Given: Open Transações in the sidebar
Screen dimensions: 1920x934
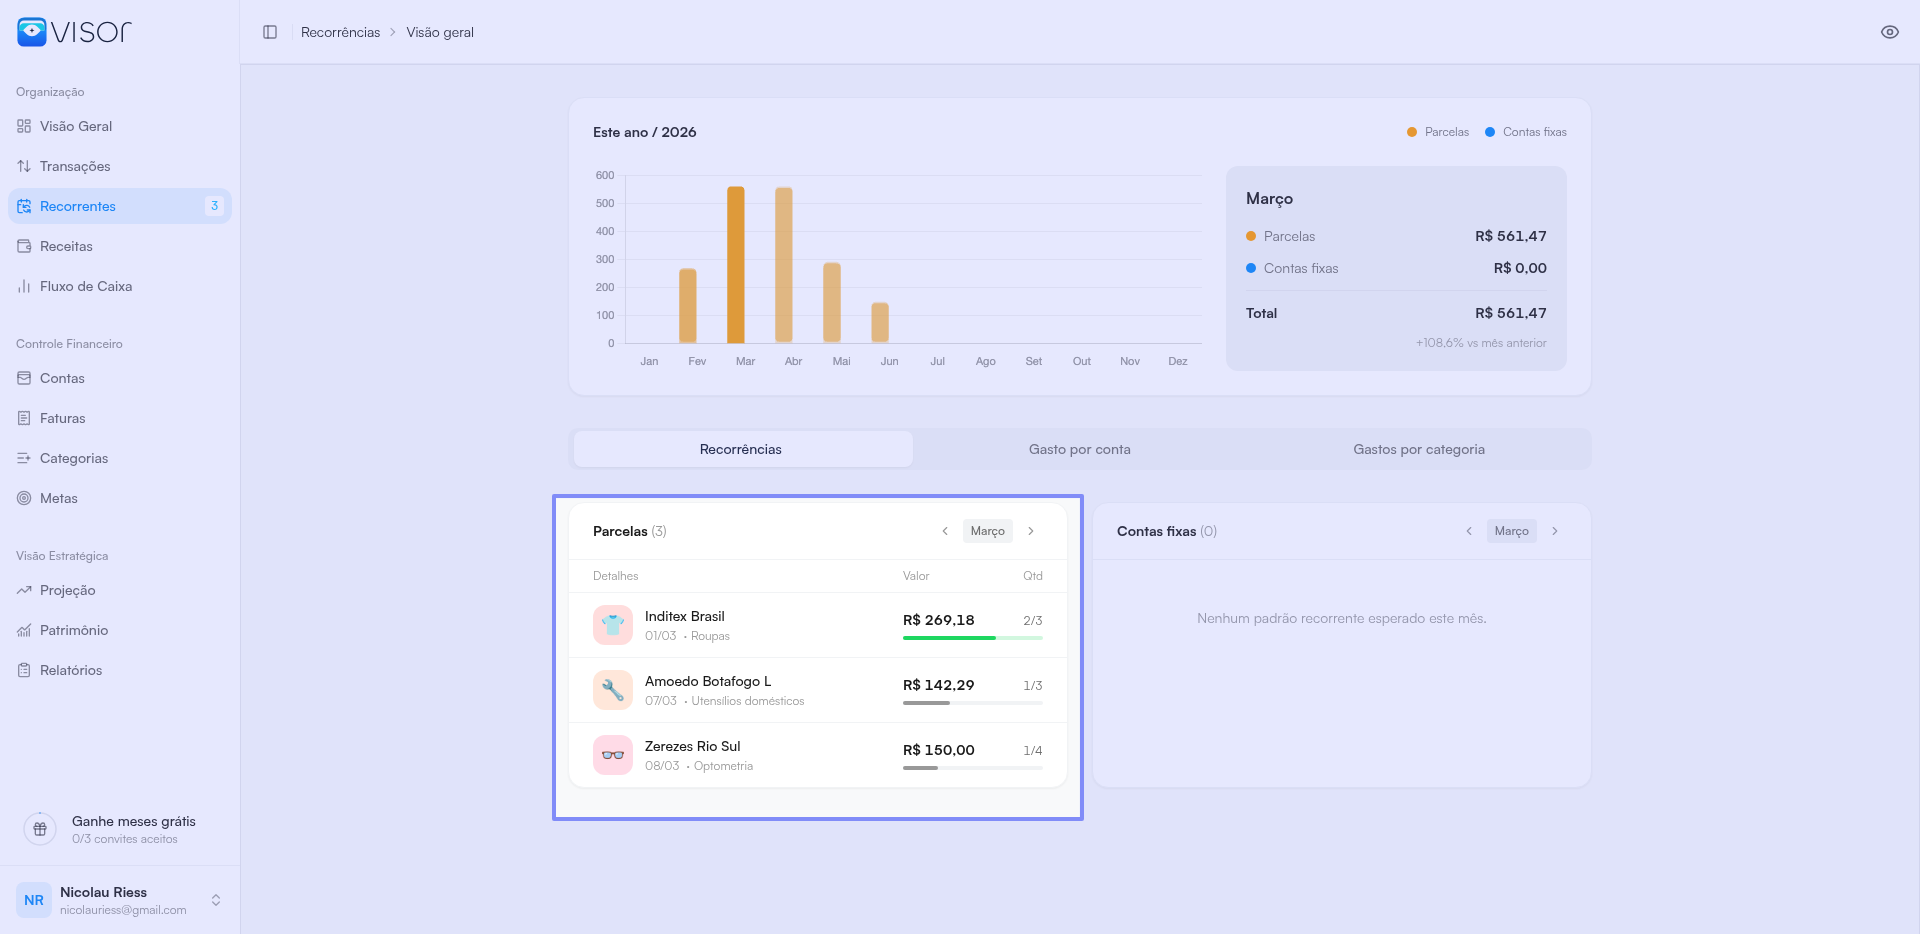Looking at the screenshot, I should [x=75, y=166].
